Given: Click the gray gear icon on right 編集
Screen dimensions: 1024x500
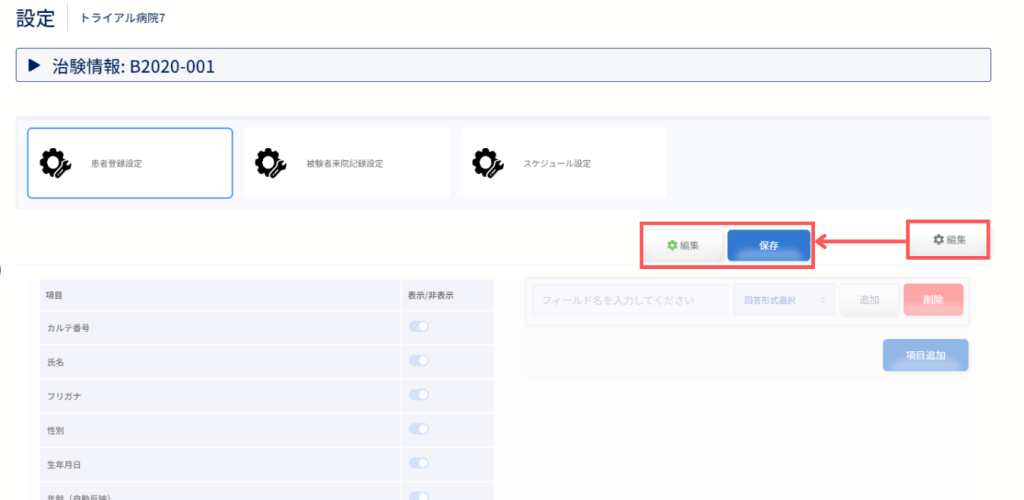Looking at the screenshot, I should (938, 240).
